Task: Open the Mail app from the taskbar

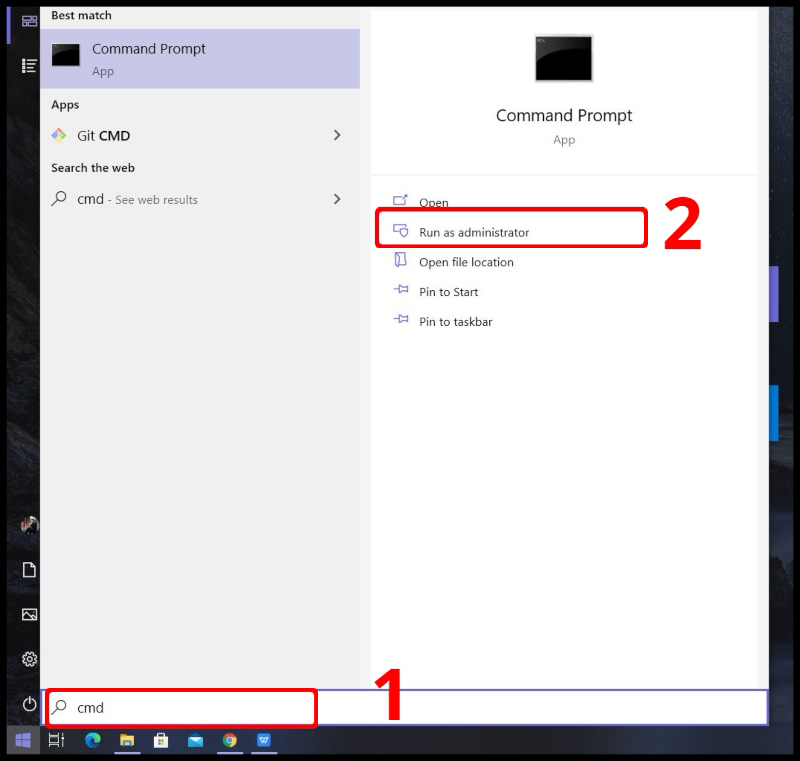Action: click(195, 741)
